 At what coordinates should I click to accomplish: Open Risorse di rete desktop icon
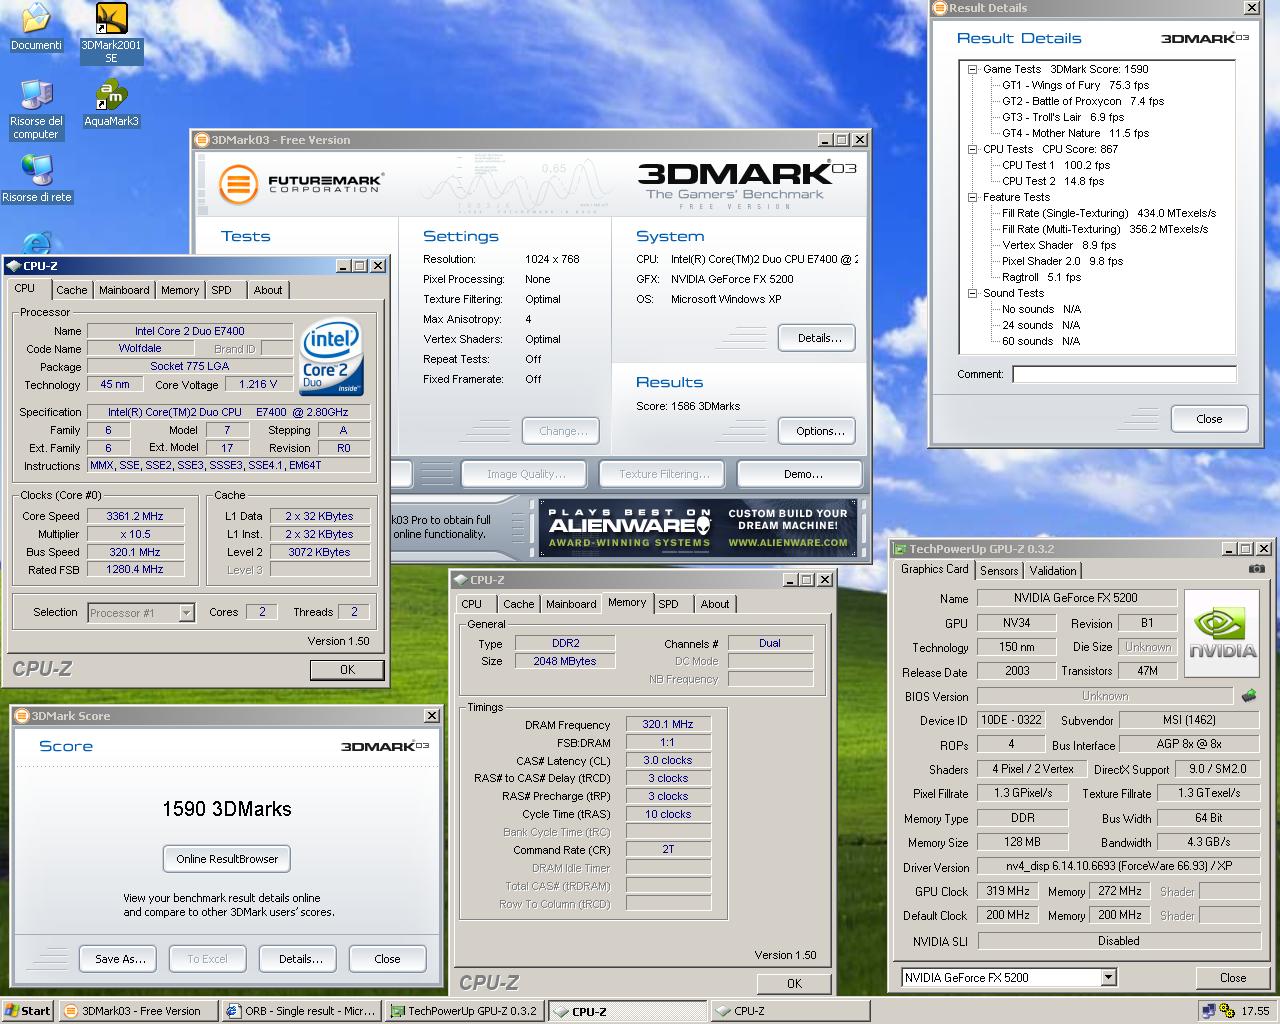pos(37,179)
